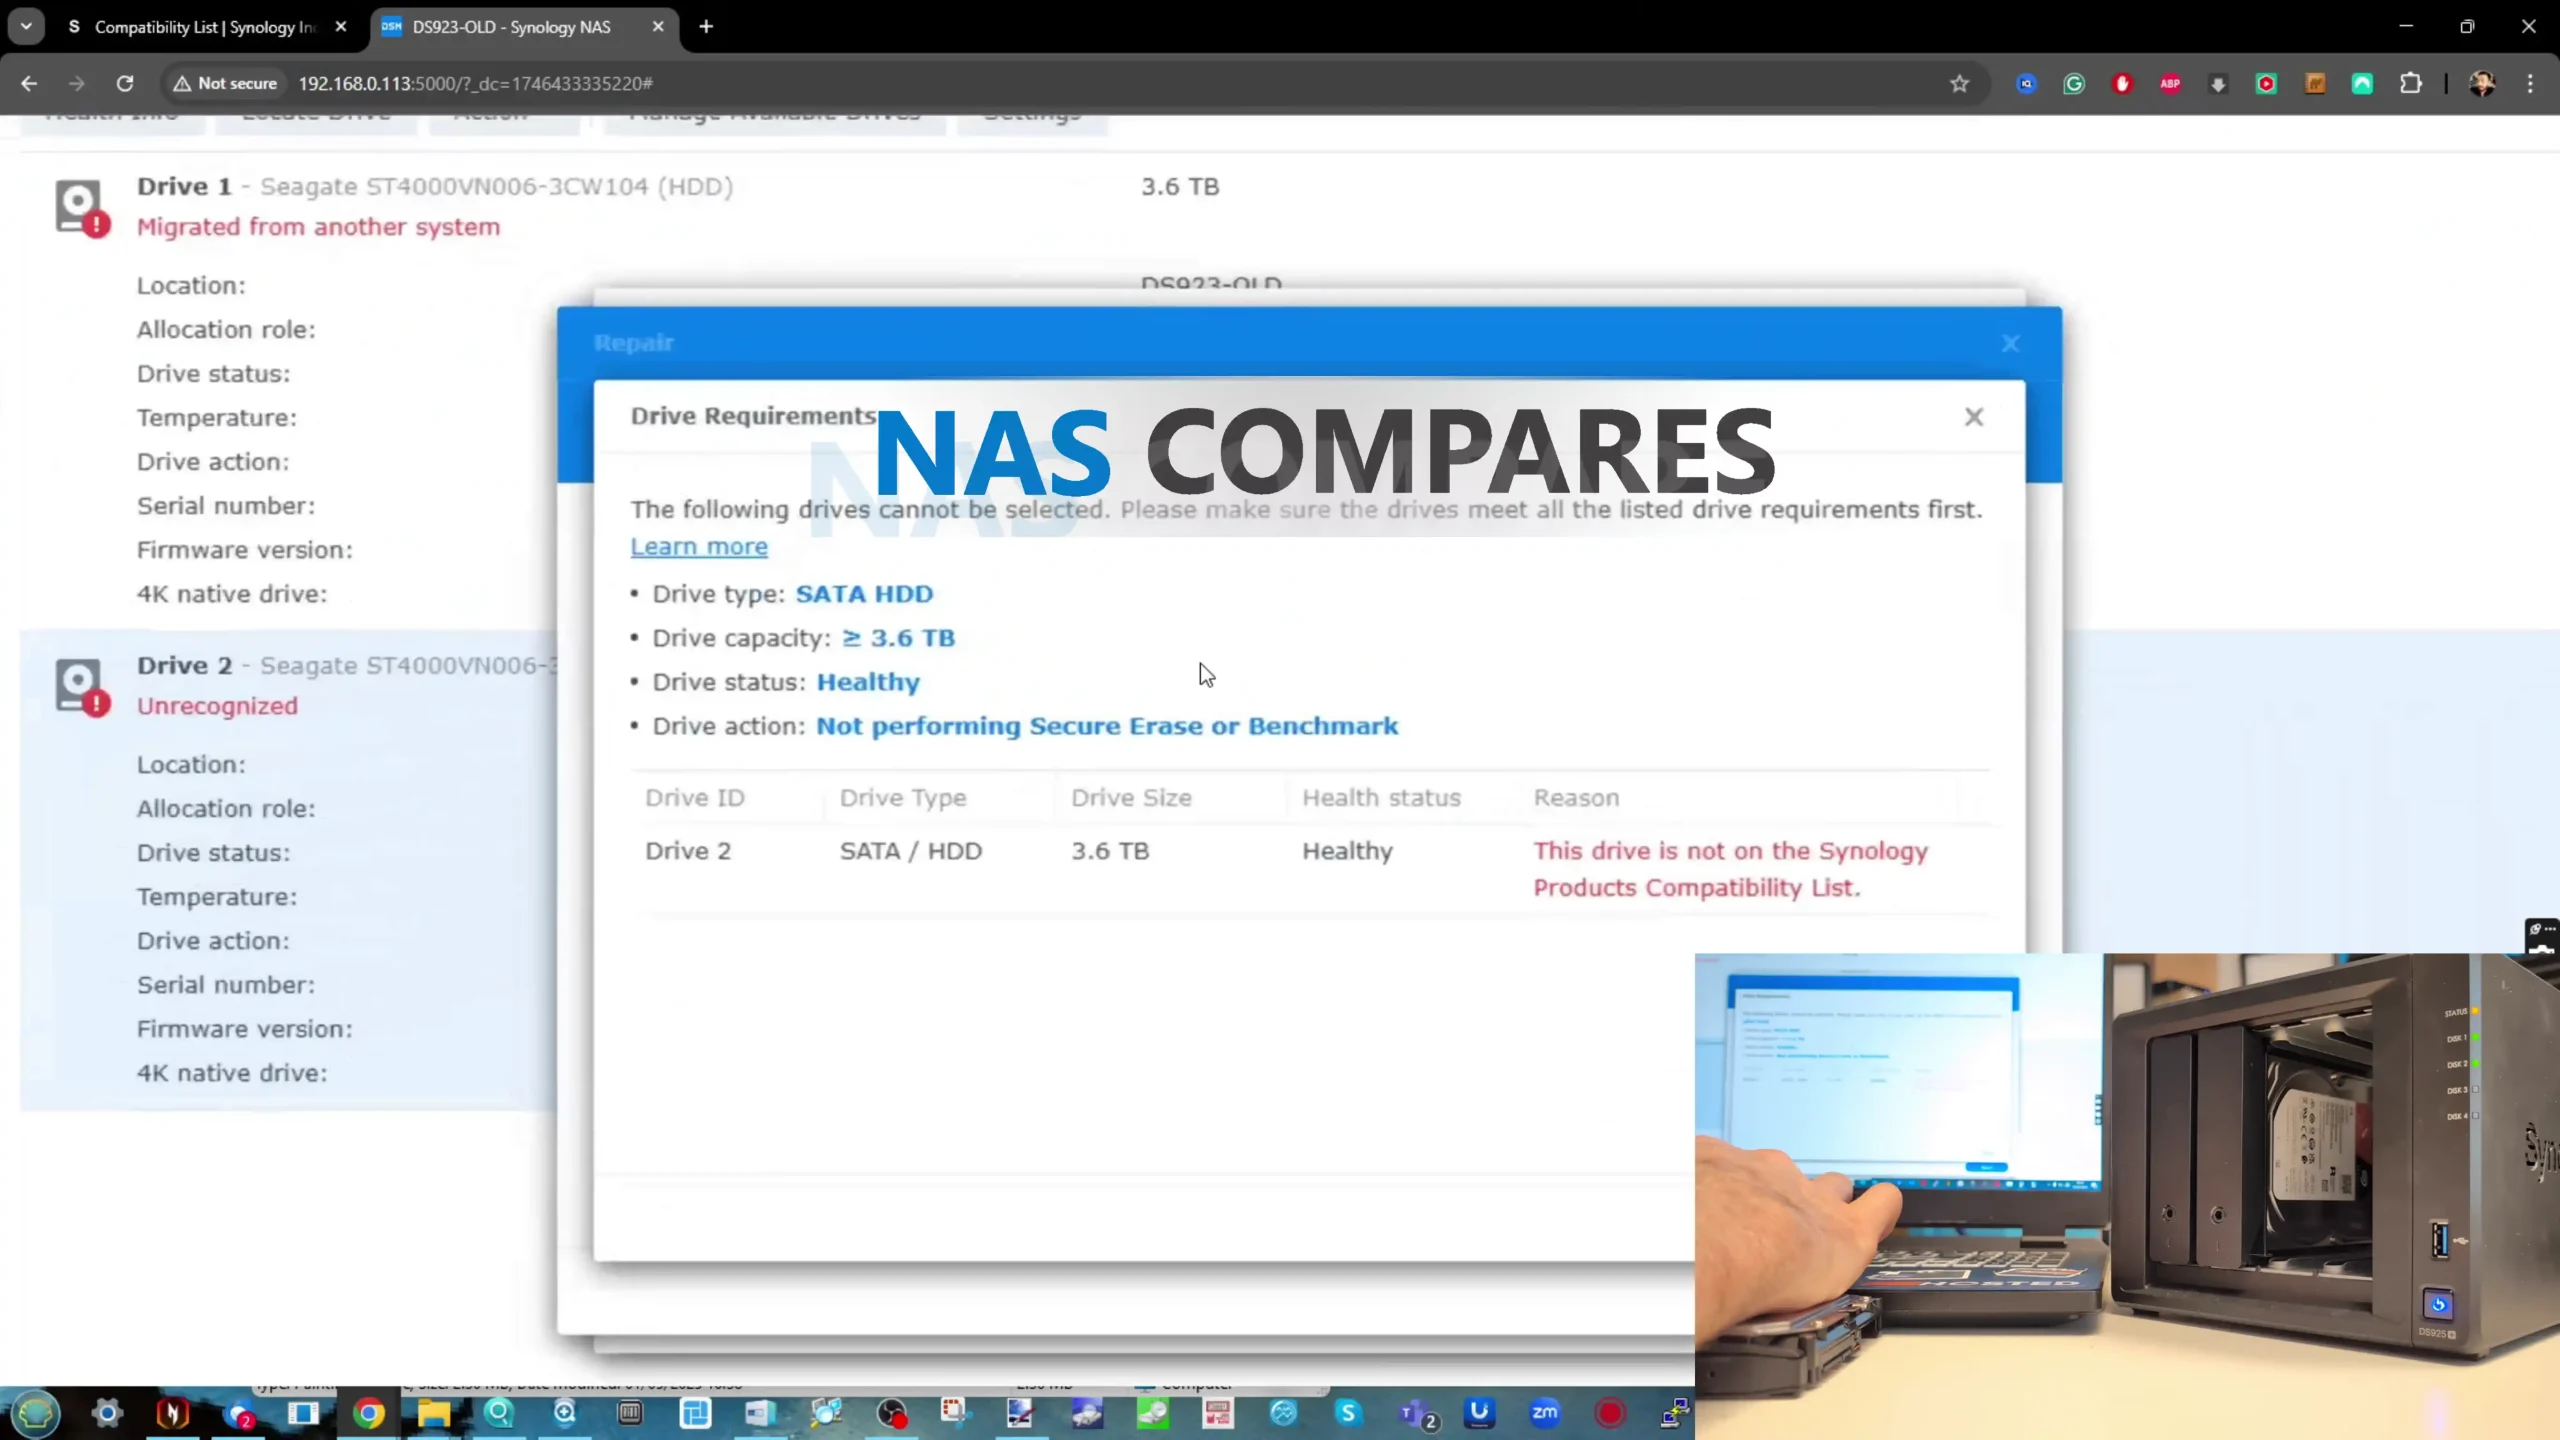Open the green video play extension
2560x1440 pixels.
[2266, 84]
